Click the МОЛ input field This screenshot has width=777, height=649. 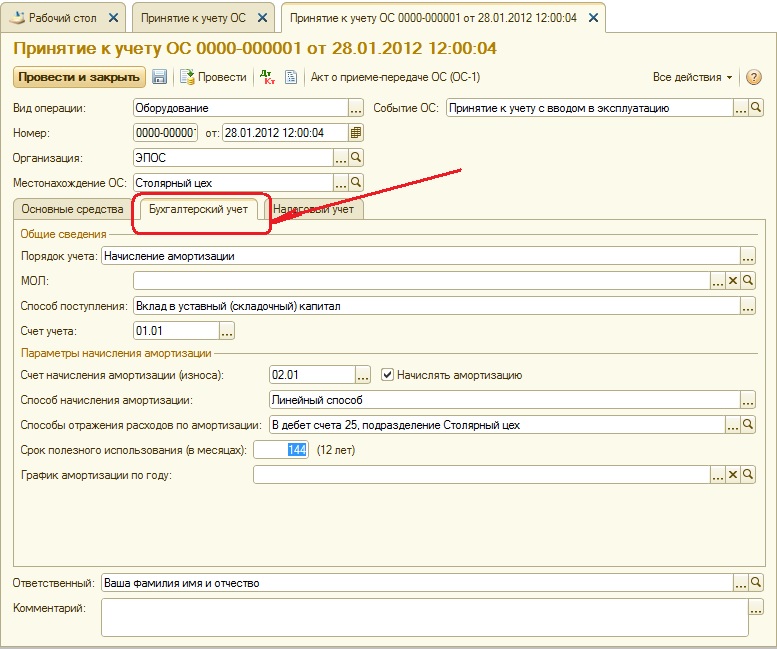pos(422,281)
